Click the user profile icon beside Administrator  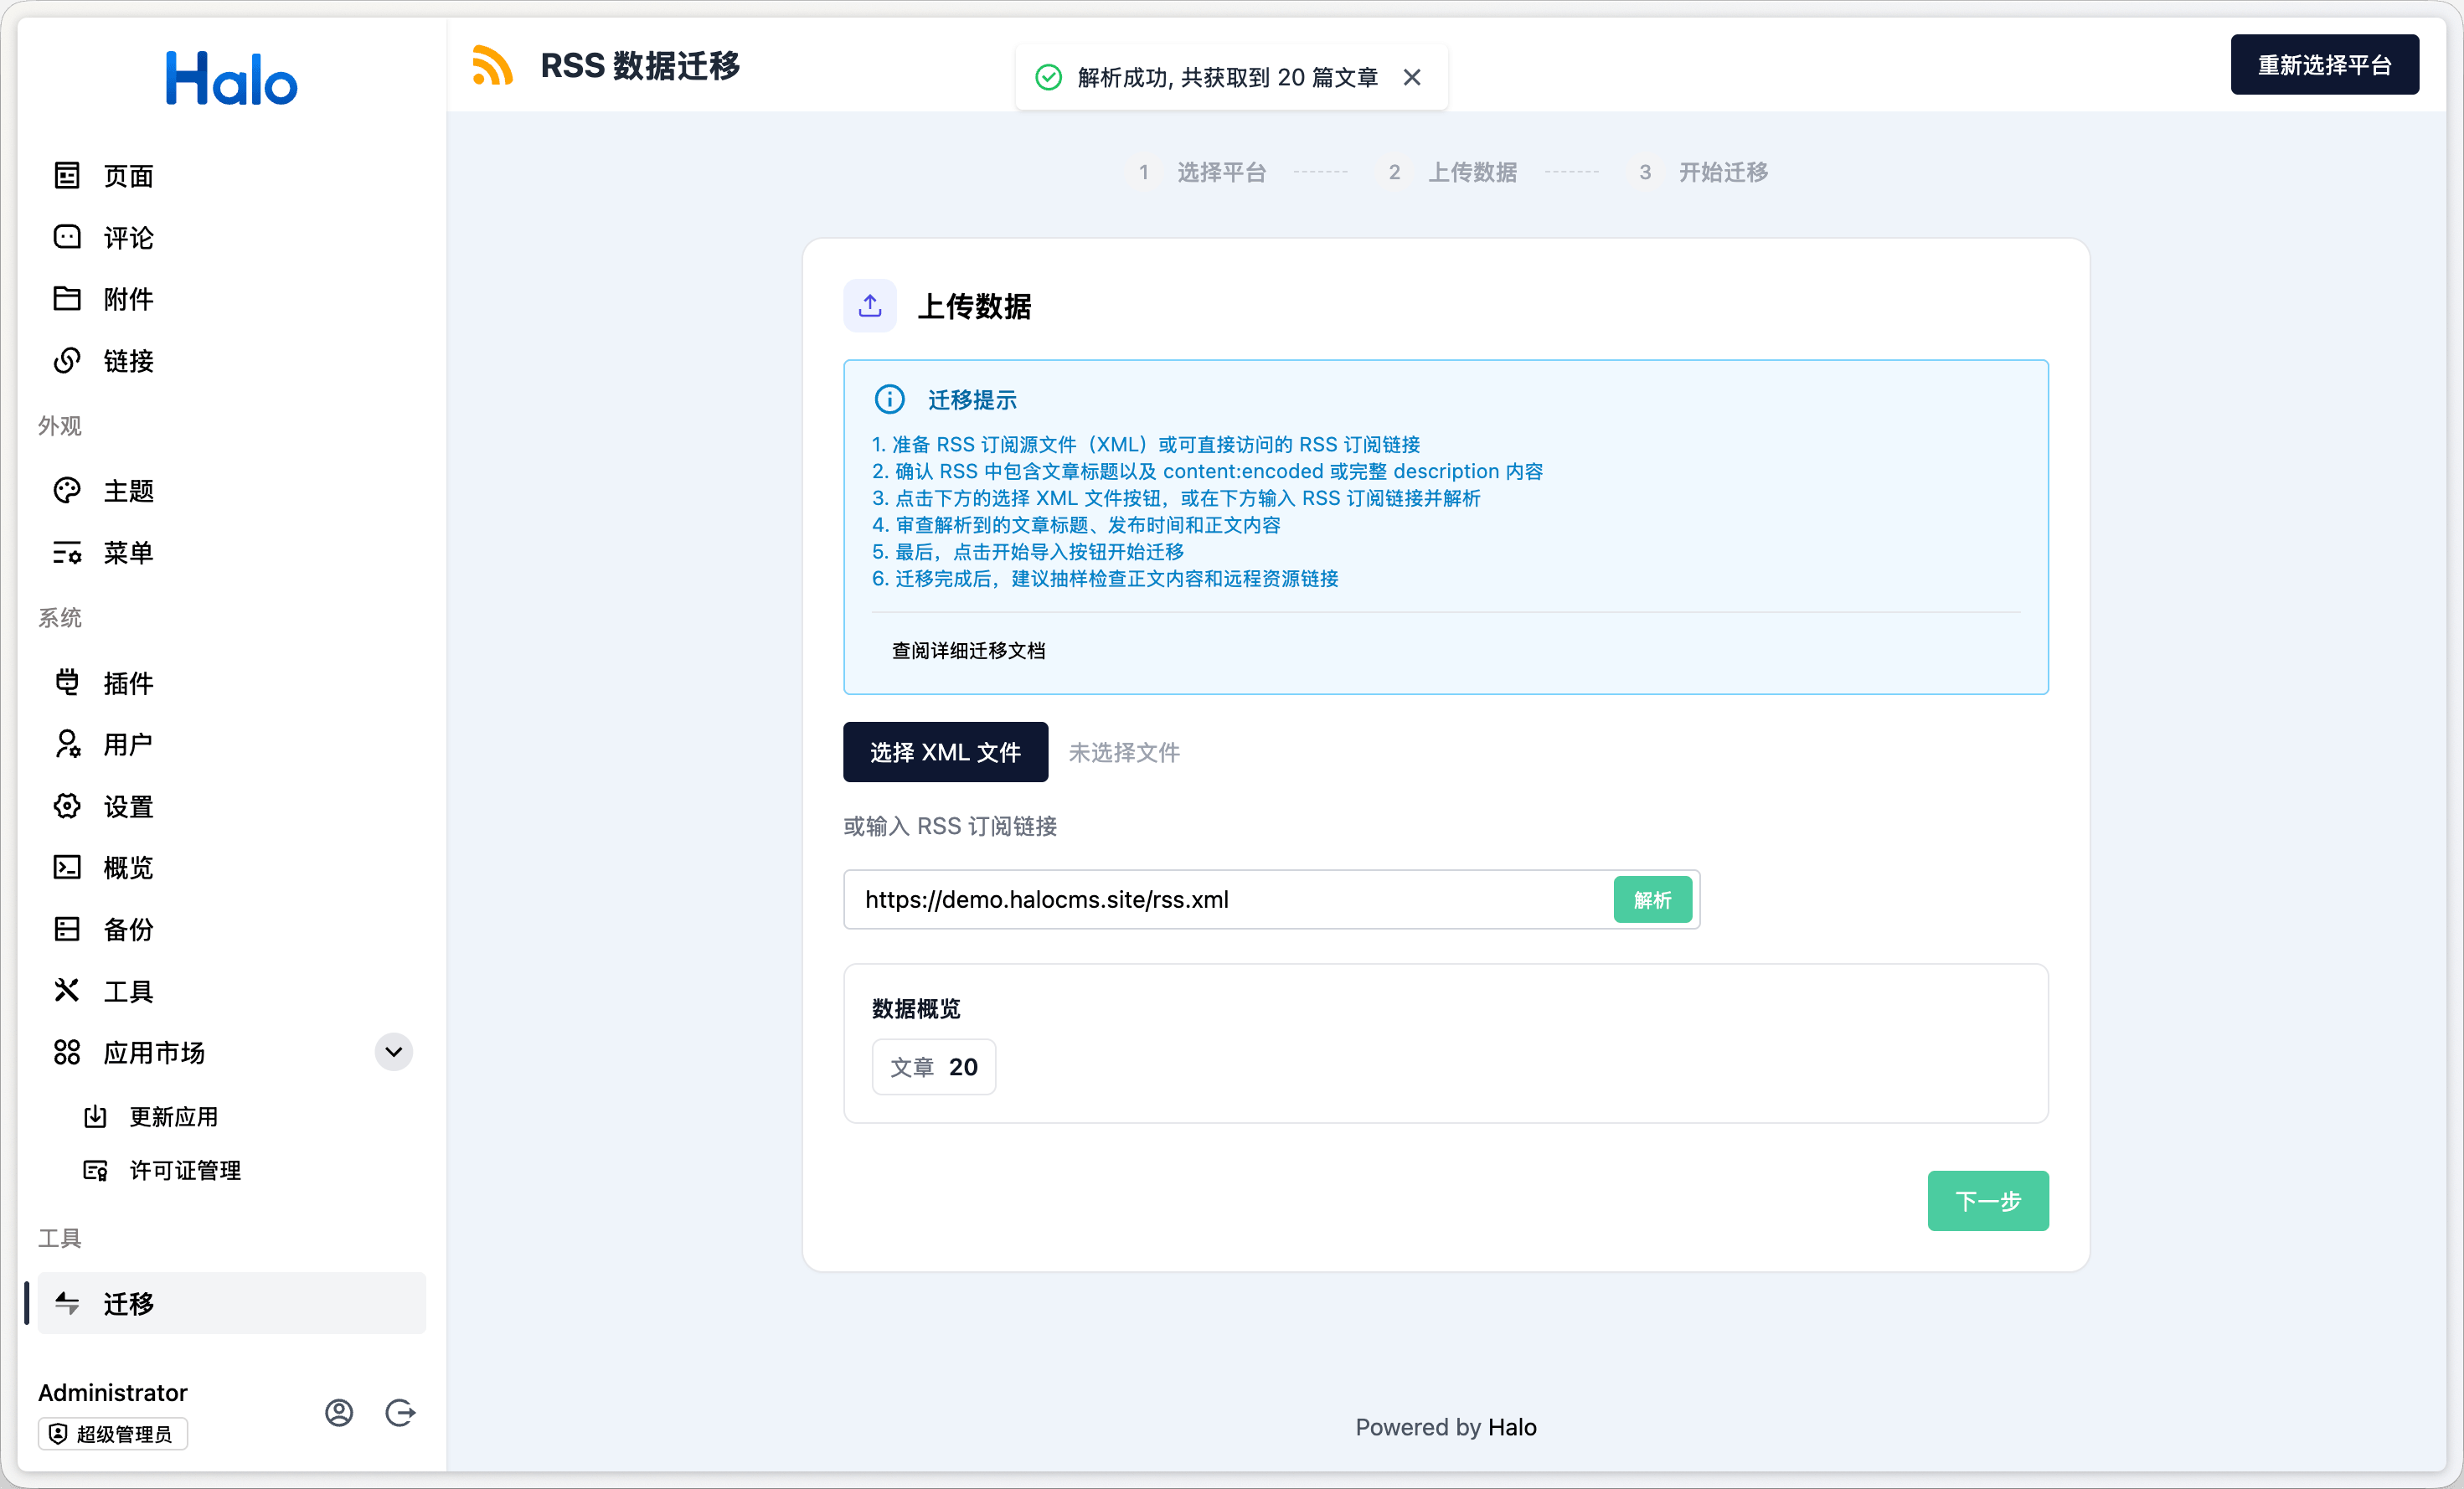click(339, 1412)
